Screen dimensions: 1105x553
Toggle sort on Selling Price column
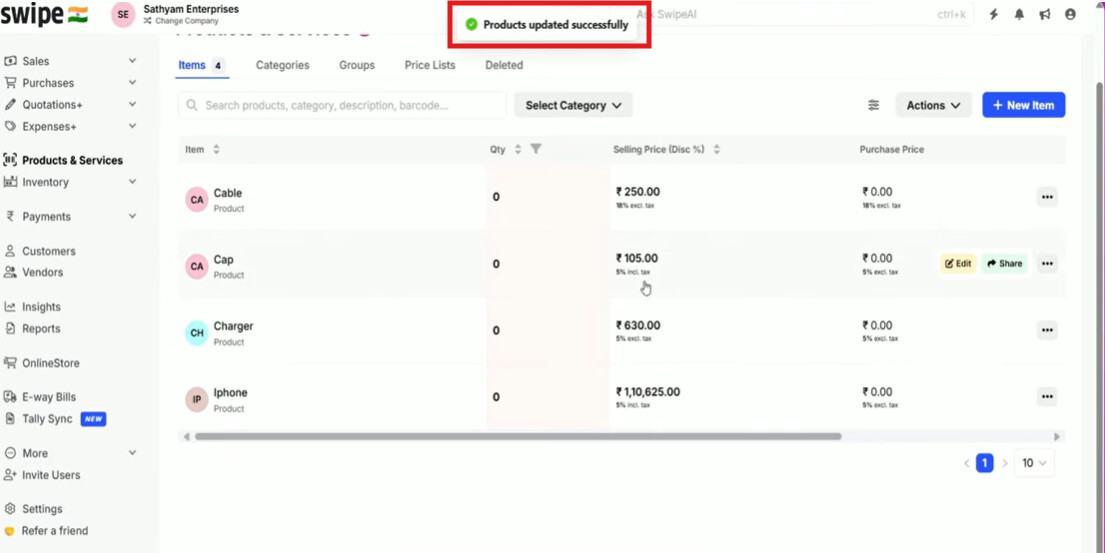(x=716, y=149)
